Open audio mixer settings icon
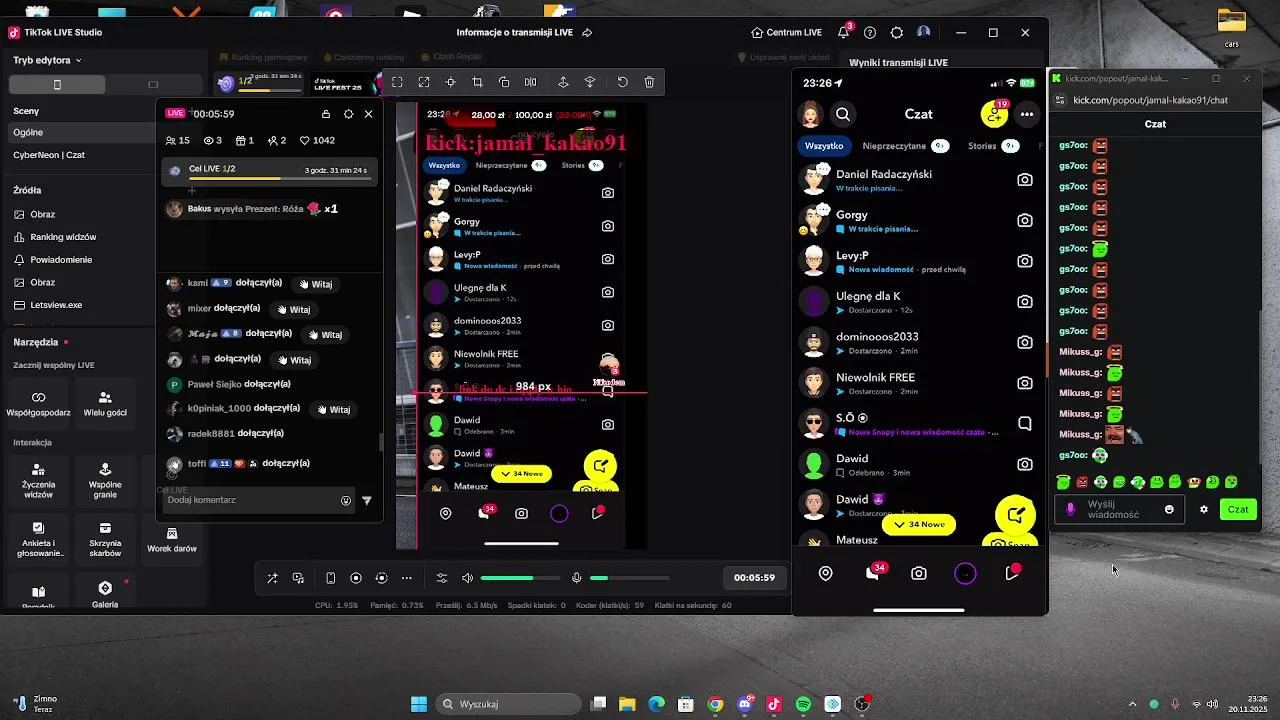This screenshot has height=720, width=1280. pyautogui.click(x=442, y=578)
